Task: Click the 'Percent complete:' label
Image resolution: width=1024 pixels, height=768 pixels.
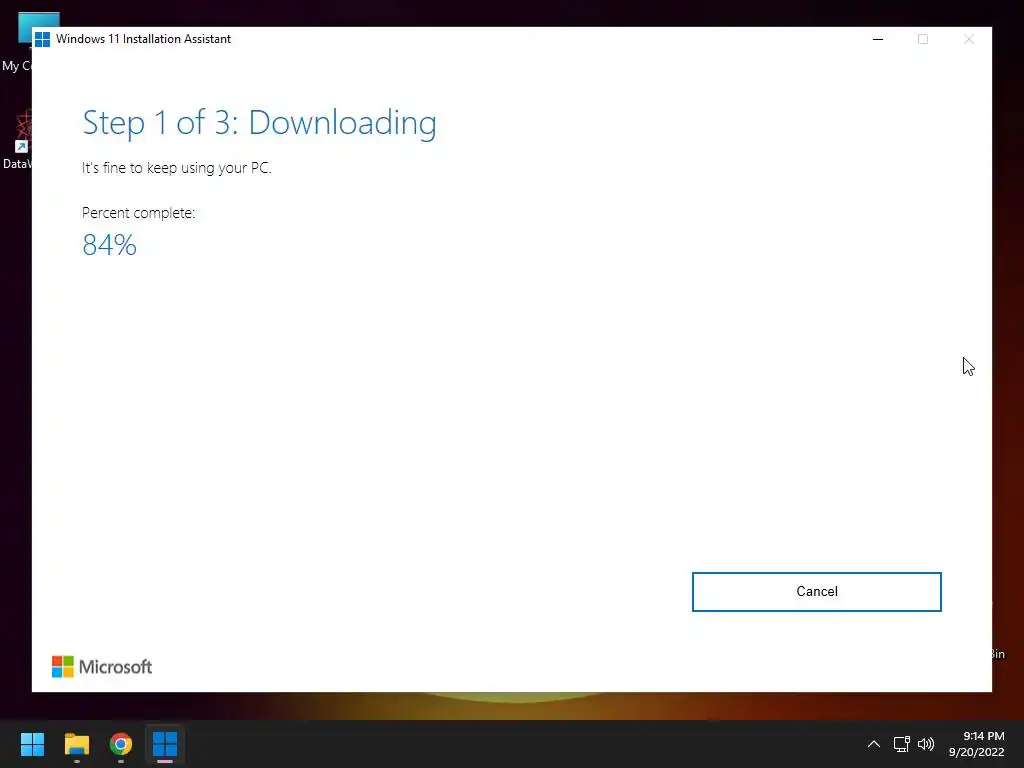Action: (x=138, y=213)
